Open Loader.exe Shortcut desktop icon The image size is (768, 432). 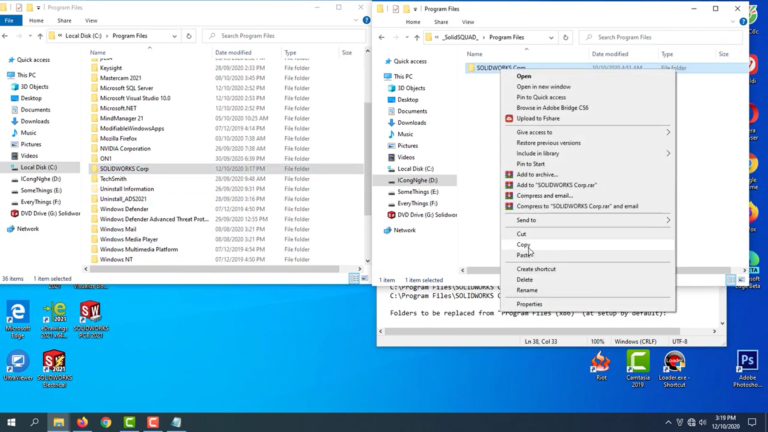click(x=674, y=368)
